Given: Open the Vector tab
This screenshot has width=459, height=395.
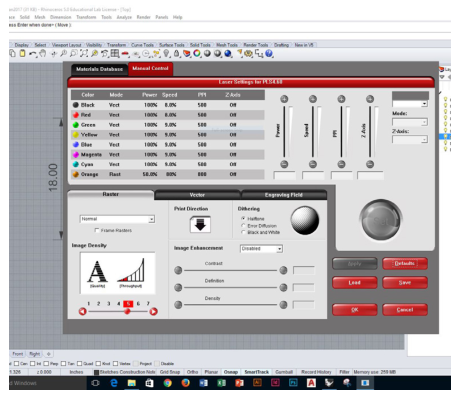Looking at the screenshot, I should click(x=197, y=195).
